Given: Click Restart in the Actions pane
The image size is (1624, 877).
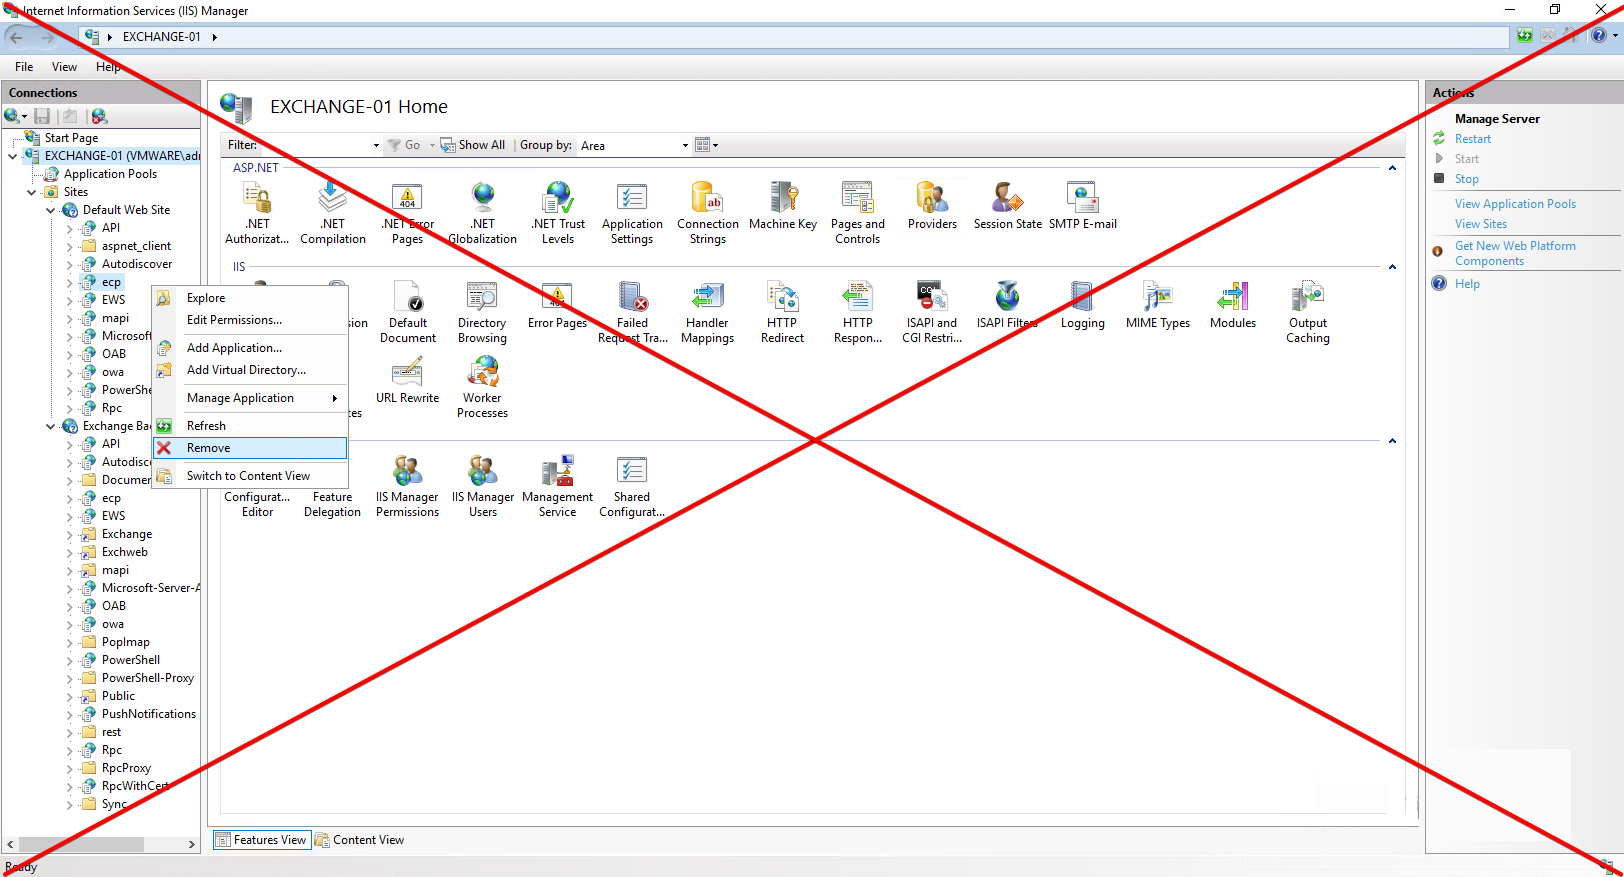Looking at the screenshot, I should 1472,139.
